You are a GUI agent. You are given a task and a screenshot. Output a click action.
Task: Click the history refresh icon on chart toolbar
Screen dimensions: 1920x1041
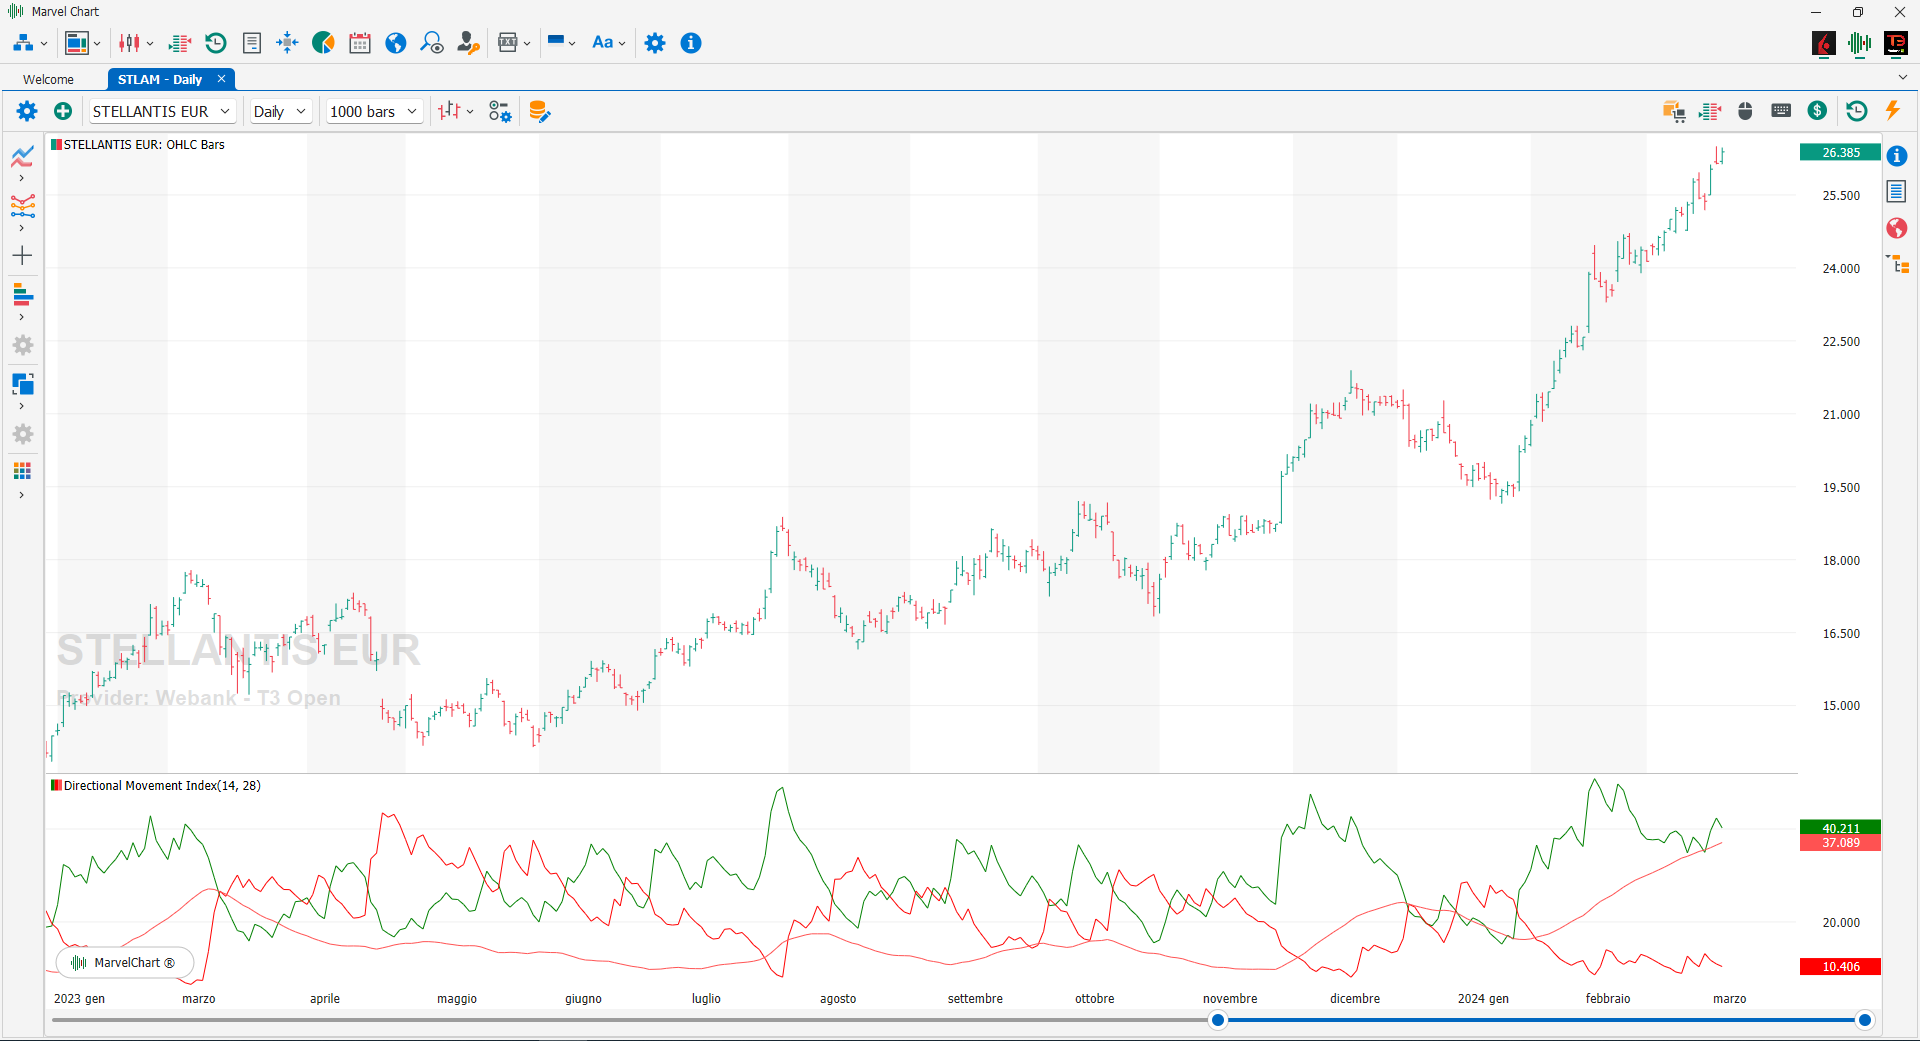1857,111
